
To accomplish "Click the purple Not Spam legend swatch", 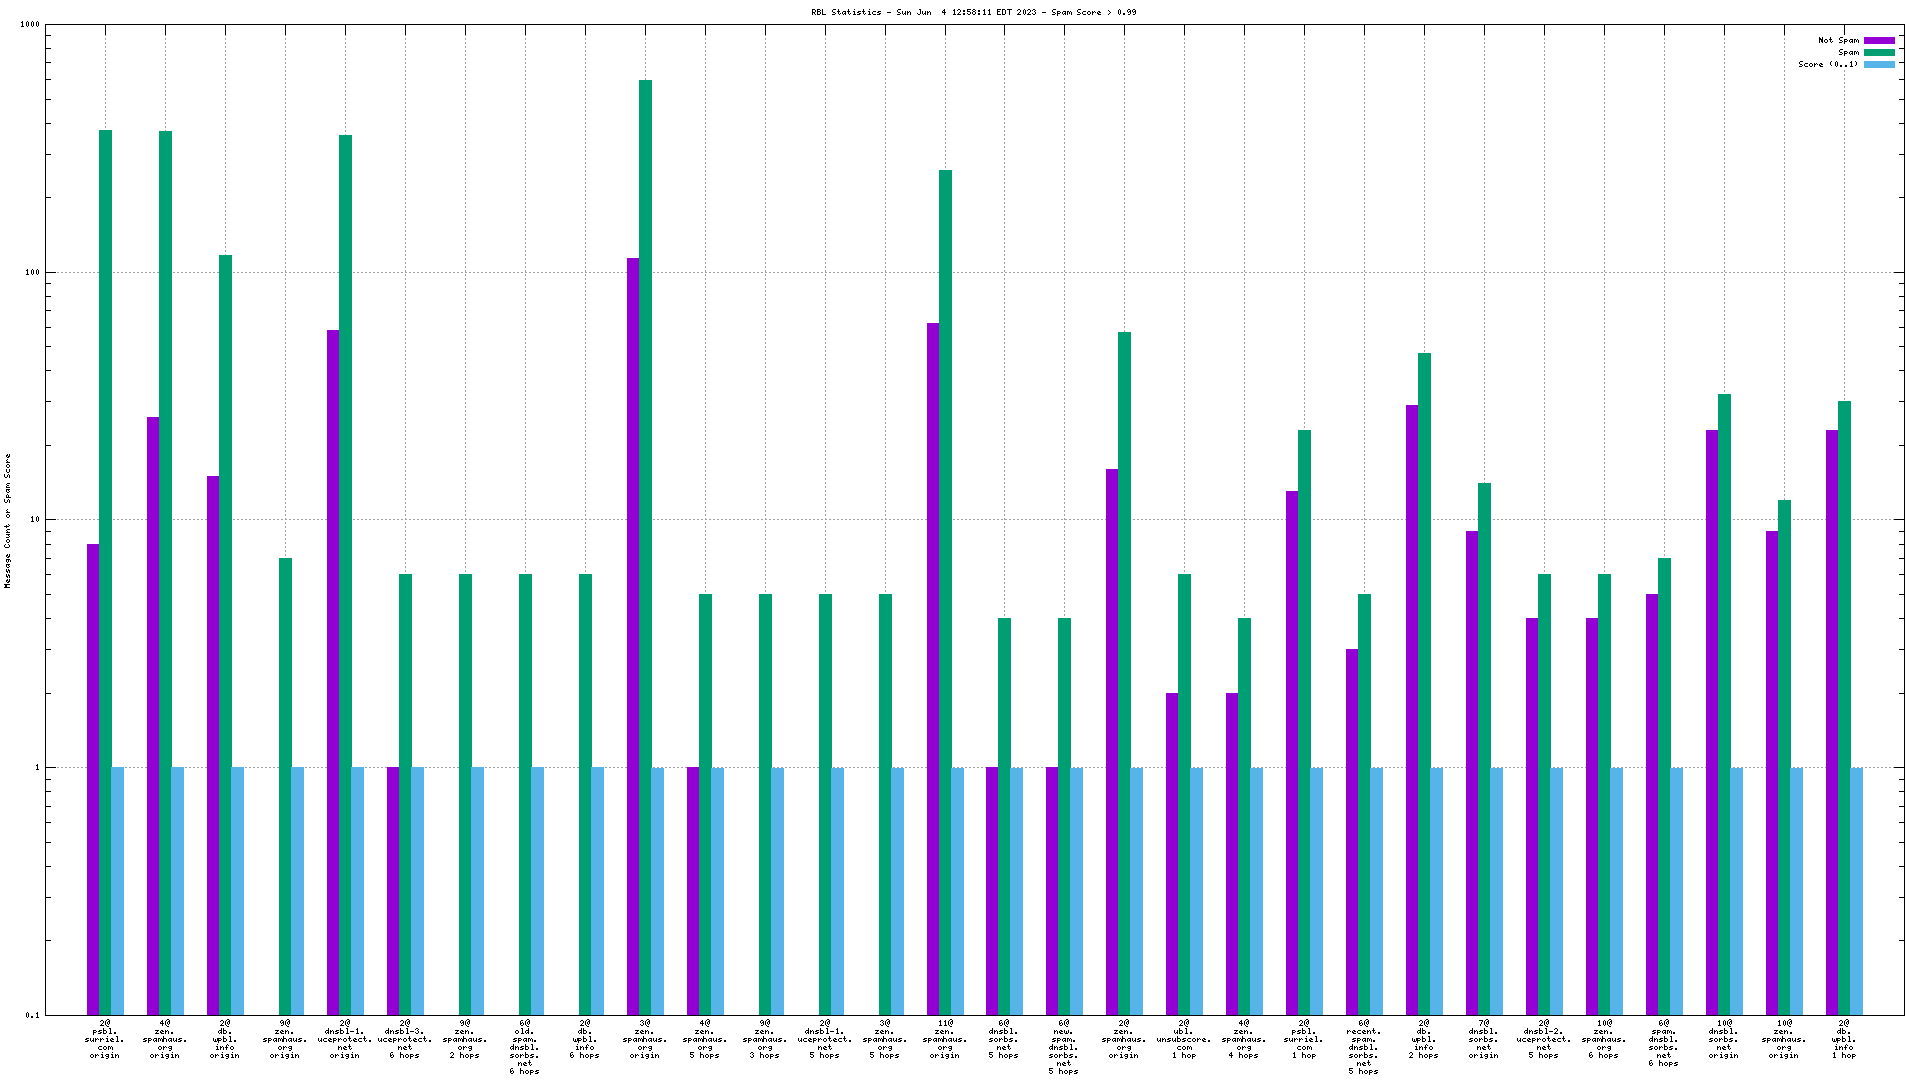I will (x=1879, y=41).
